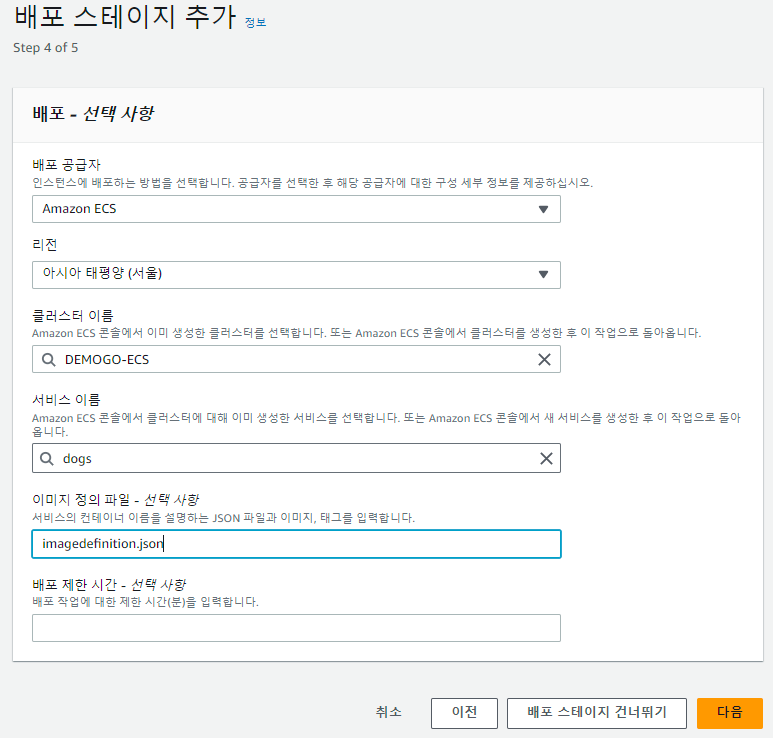Click the 클러스터 이름 field DEMOGO-ECS
The height and width of the screenshot is (738, 773).
(296, 359)
